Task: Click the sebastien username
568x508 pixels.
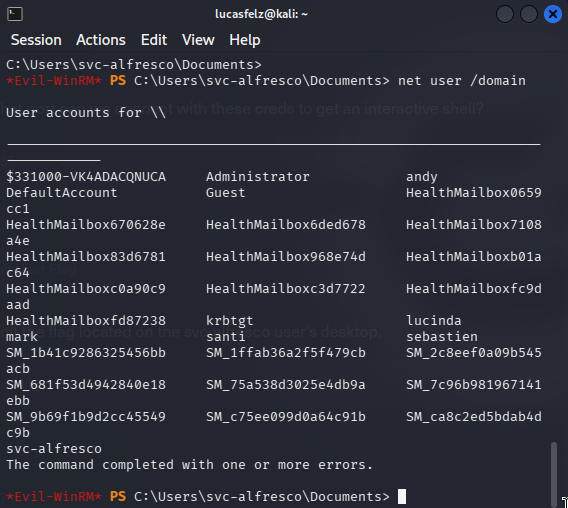Action: (x=442, y=337)
